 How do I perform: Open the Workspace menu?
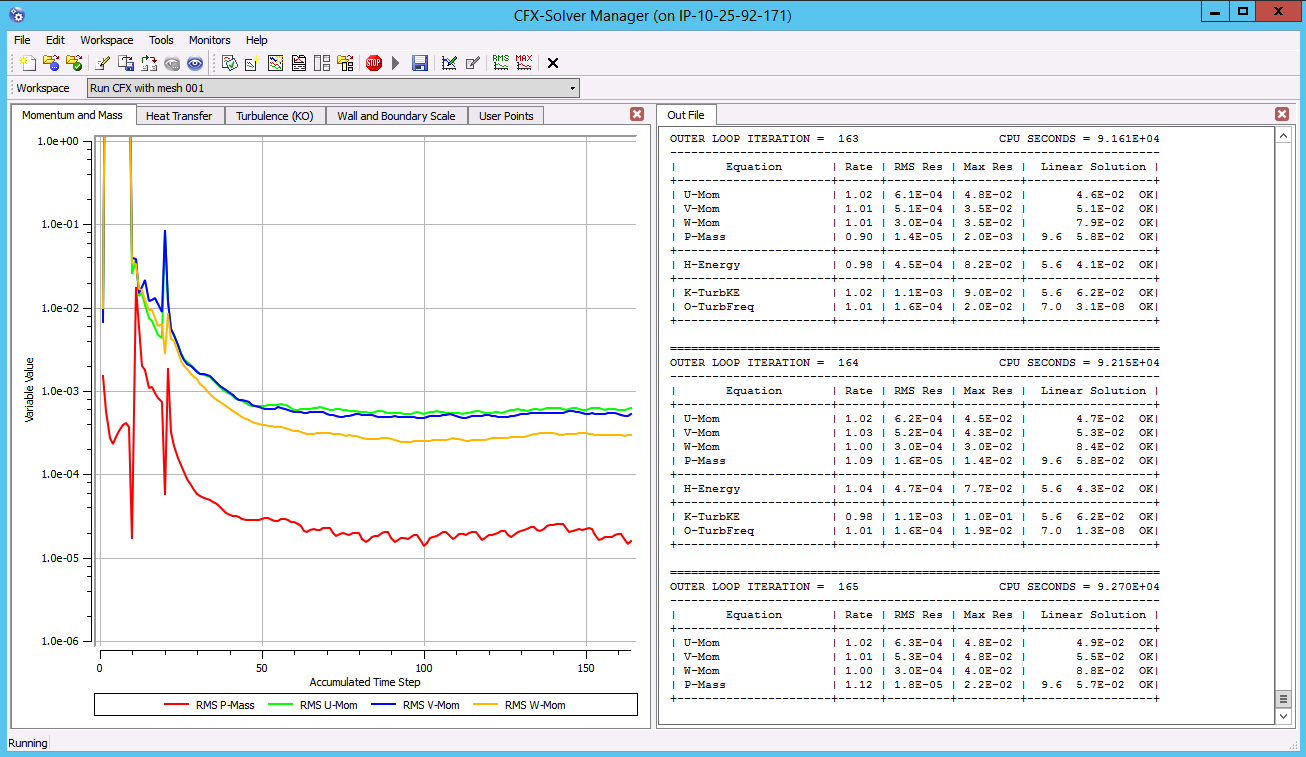107,40
